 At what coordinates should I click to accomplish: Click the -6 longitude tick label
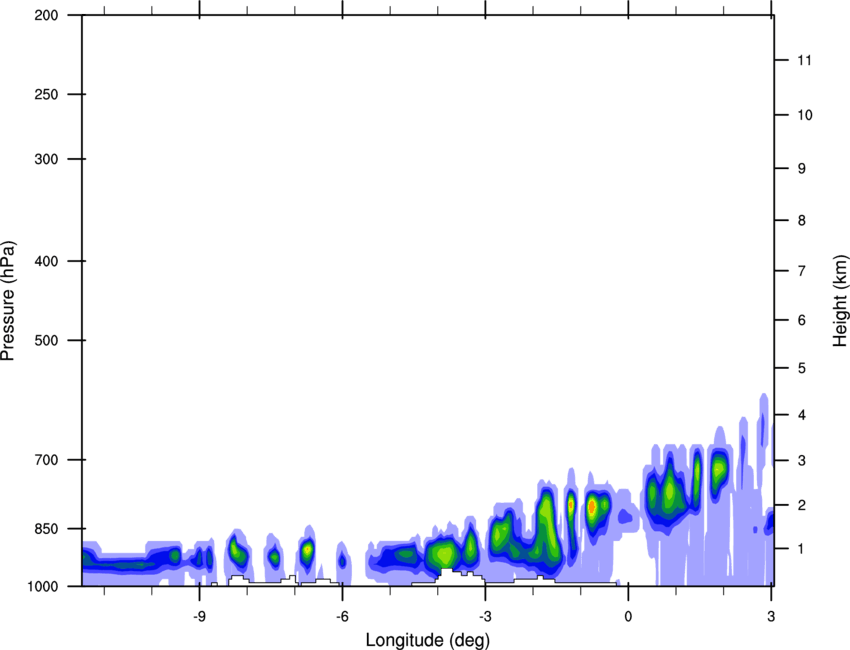click(342, 616)
